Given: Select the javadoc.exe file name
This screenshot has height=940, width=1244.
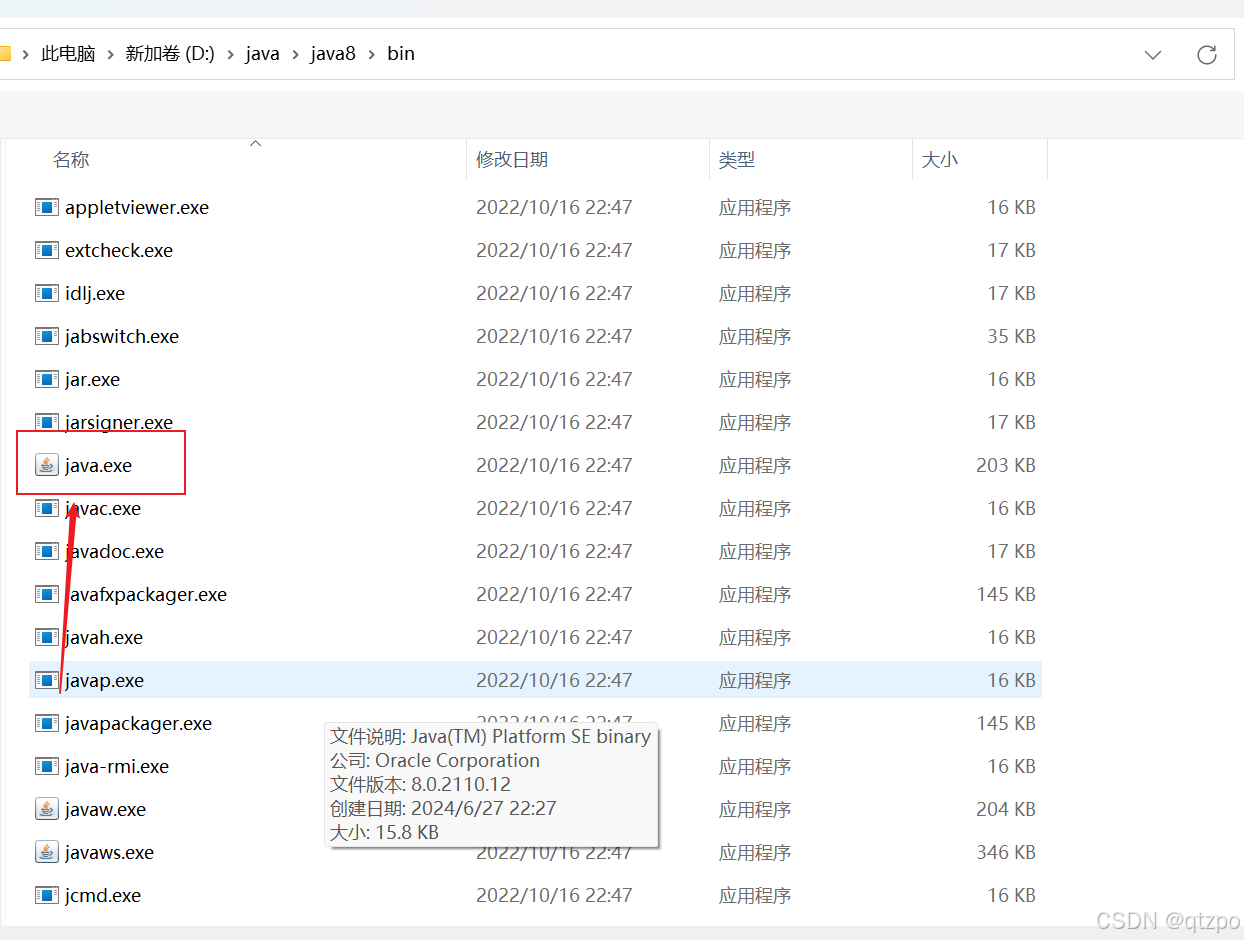Looking at the screenshot, I should (114, 551).
